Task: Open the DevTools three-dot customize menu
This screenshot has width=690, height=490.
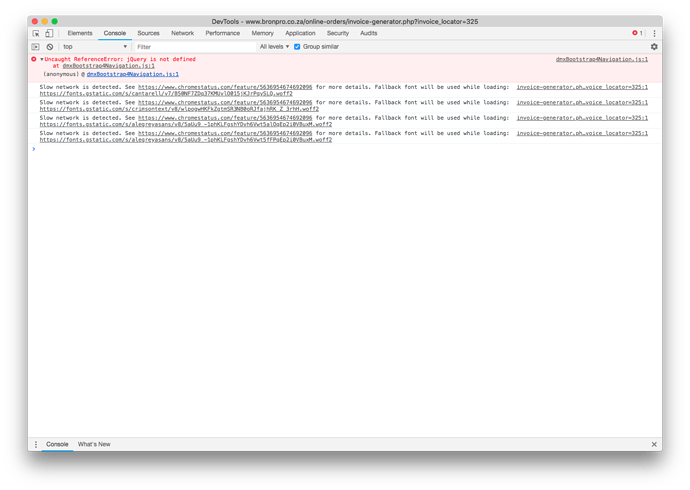Action: pos(654,33)
